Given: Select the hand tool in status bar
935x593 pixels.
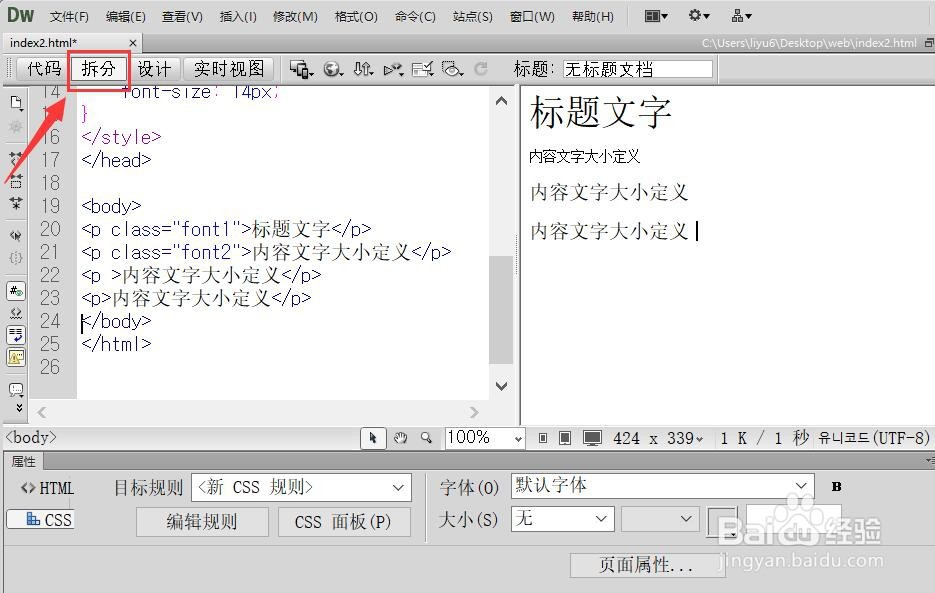Looking at the screenshot, I should point(400,436).
